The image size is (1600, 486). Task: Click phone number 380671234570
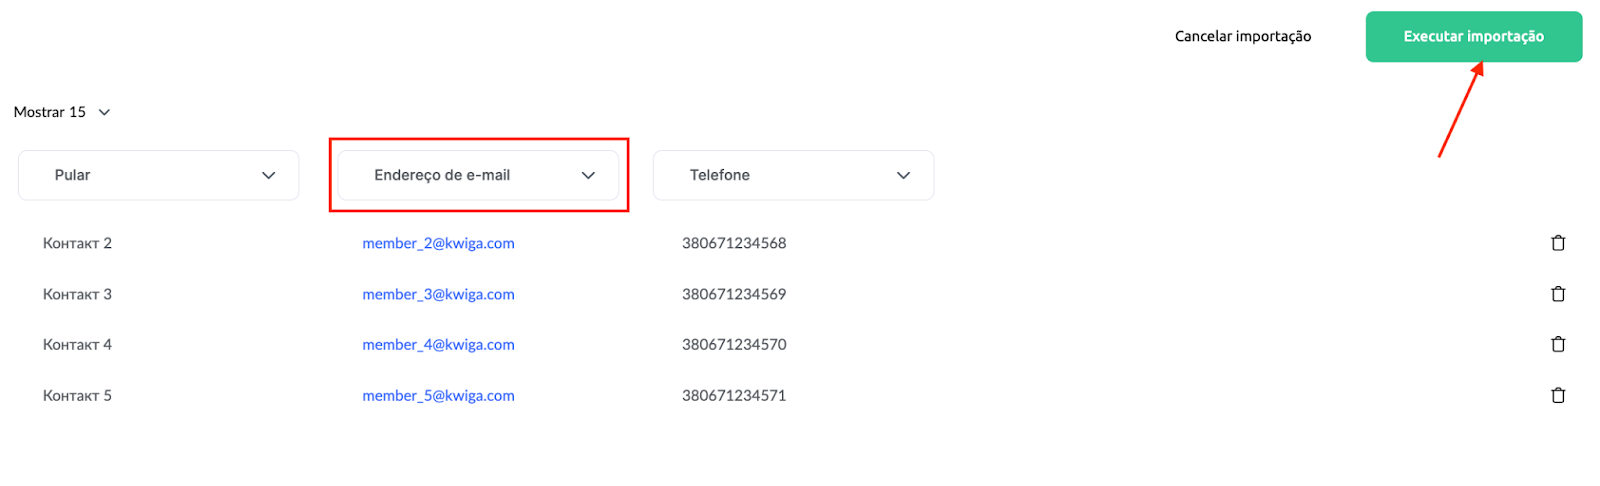pyautogui.click(x=734, y=344)
